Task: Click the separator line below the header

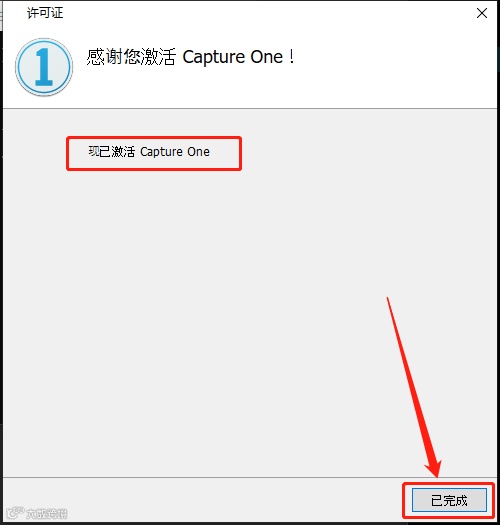Action: 250,108
